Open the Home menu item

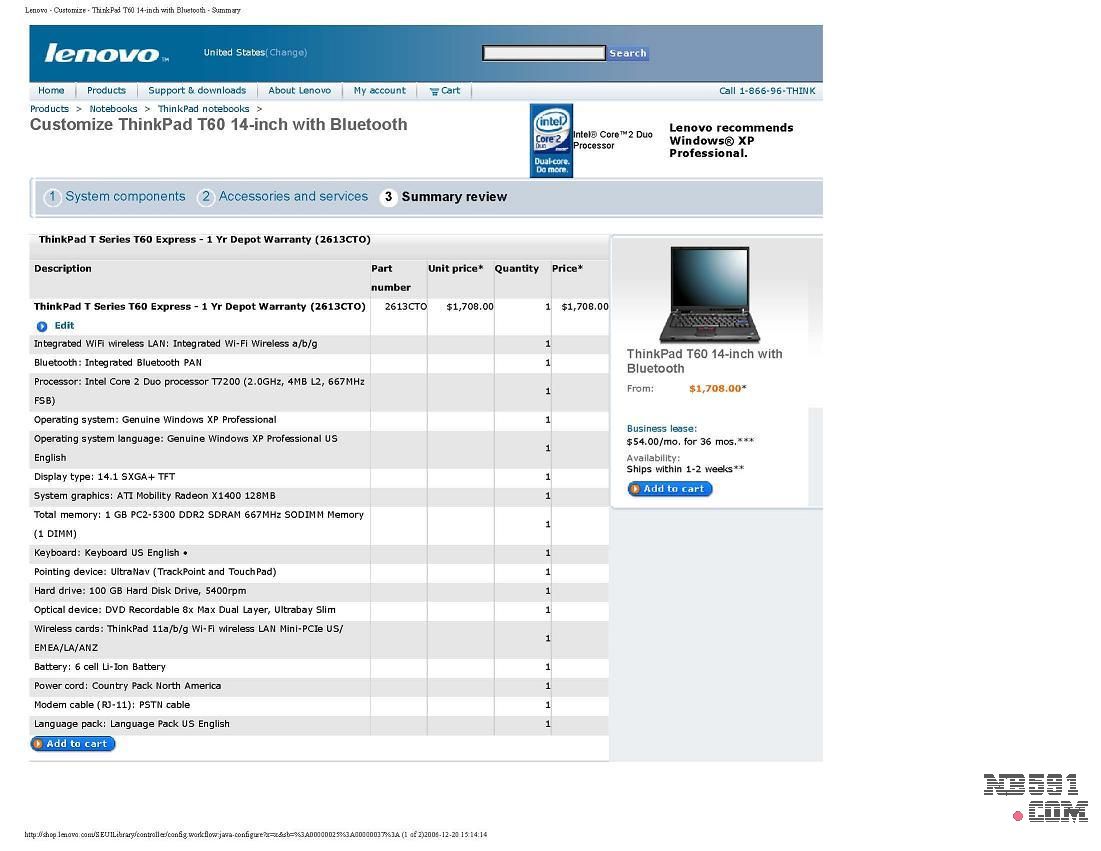coord(51,91)
